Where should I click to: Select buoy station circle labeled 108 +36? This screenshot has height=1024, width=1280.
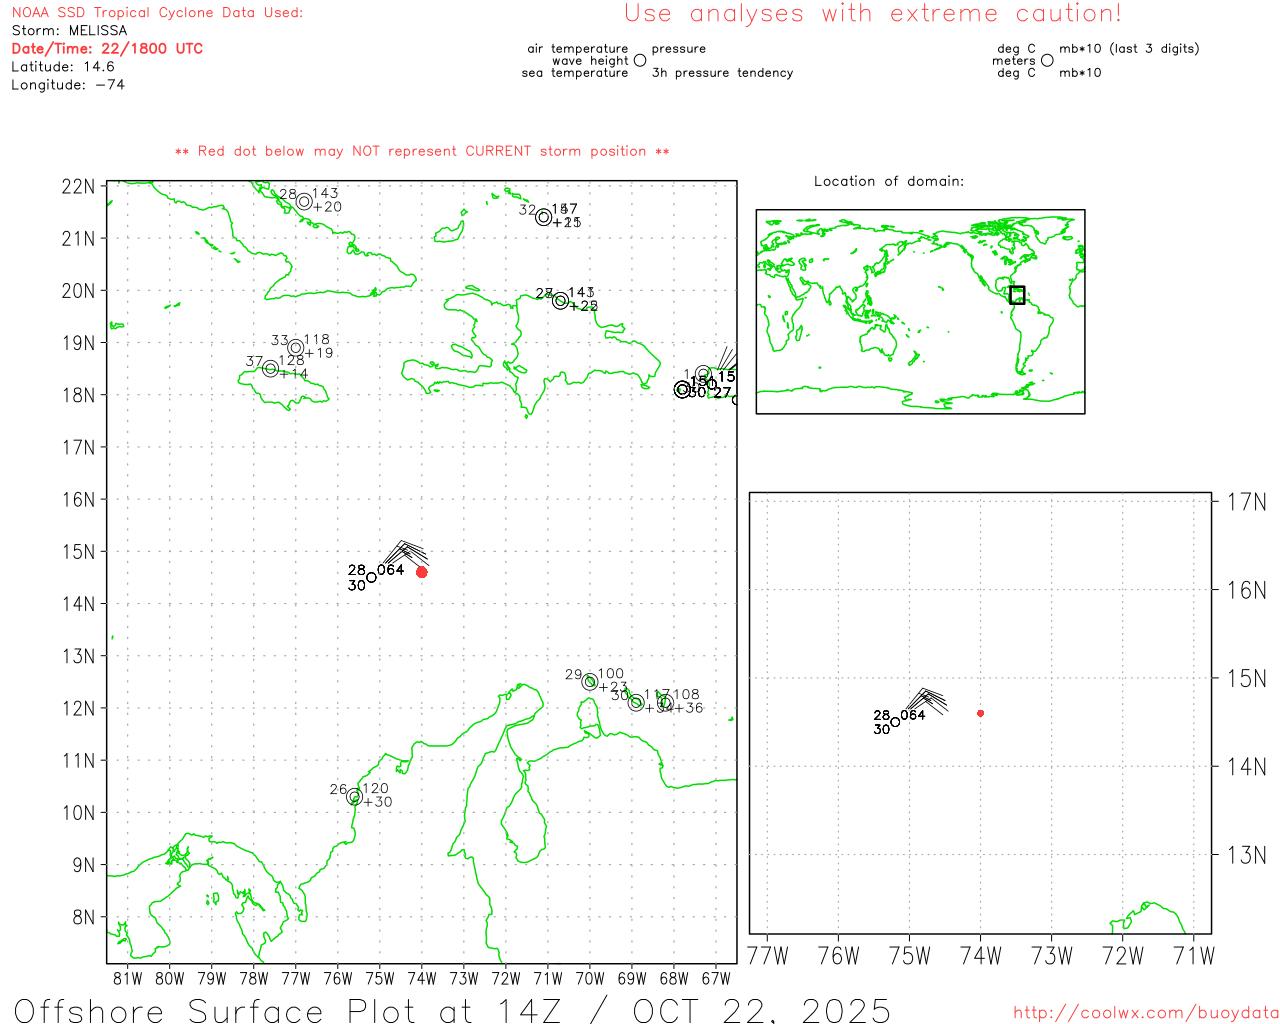(x=666, y=702)
